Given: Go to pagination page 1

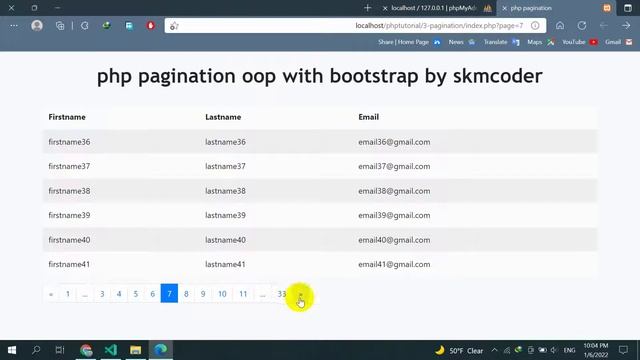Looking at the screenshot, I should pyautogui.click(x=68, y=293).
